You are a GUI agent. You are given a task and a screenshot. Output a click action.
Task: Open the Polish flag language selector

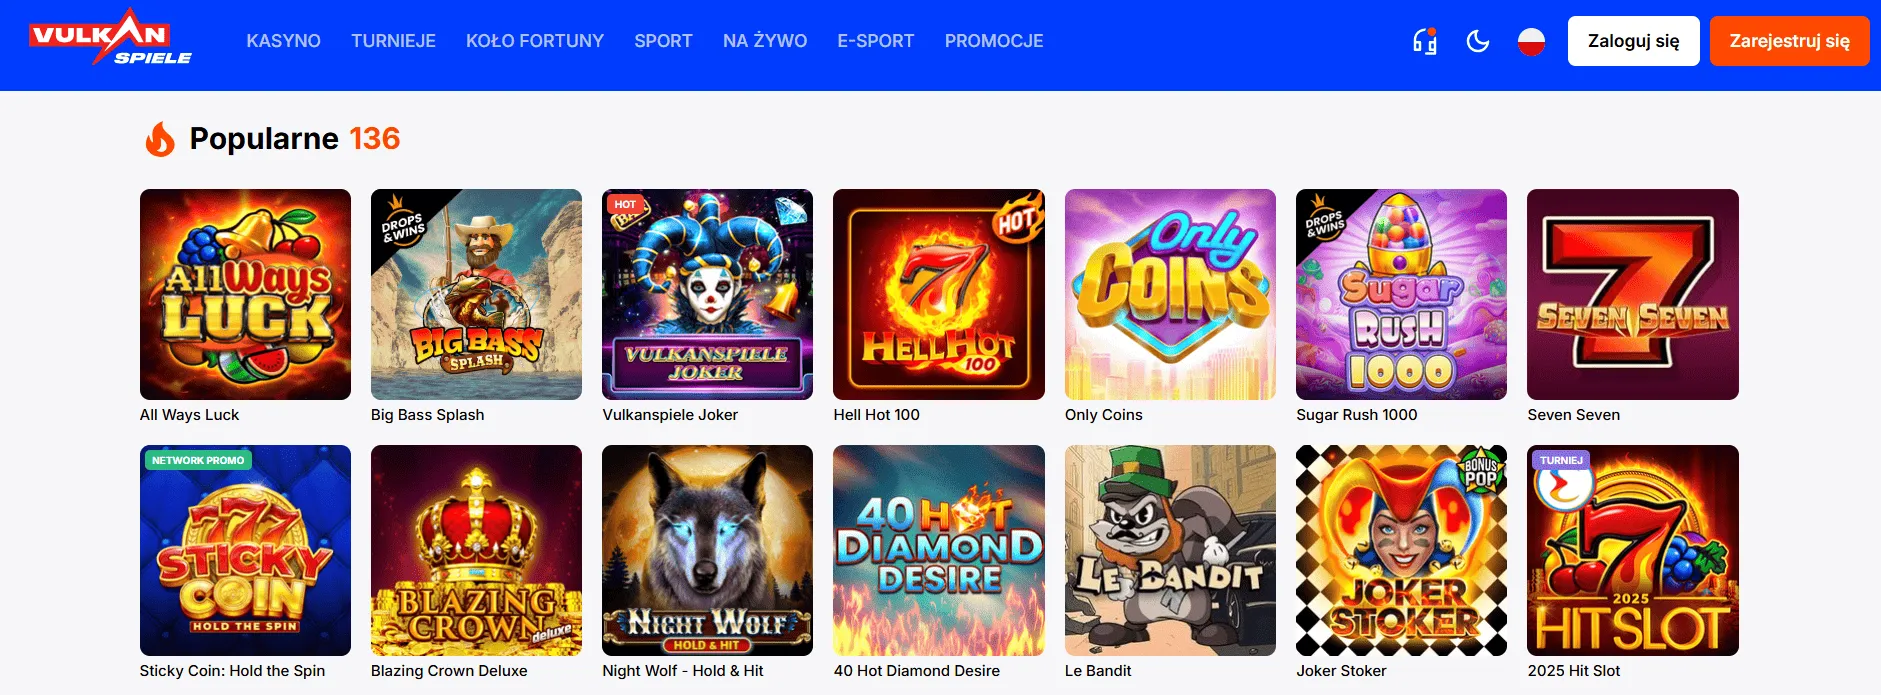click(x=1531, y=41)
